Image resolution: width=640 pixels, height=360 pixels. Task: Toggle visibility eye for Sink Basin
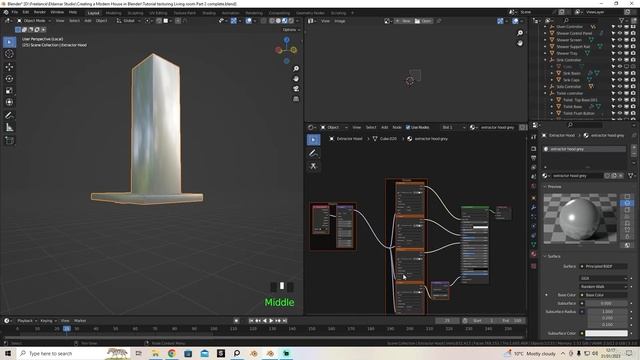tap(620, 73)
